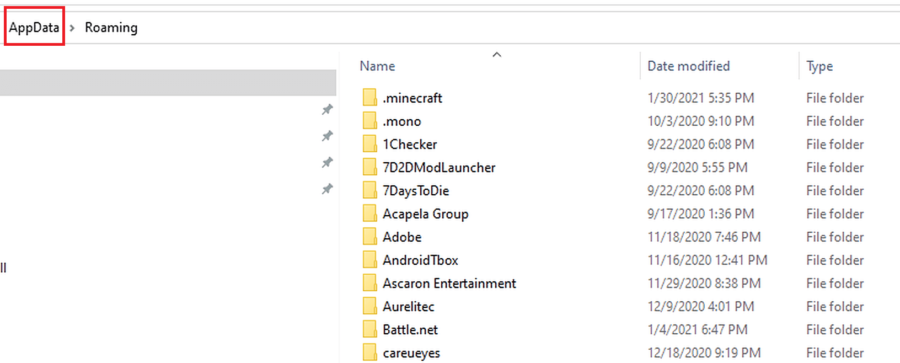Select the highlighted item in navigation pane
Image resolution: width=900 pixels, height=363 pixels.
click(x=168, y=83)
